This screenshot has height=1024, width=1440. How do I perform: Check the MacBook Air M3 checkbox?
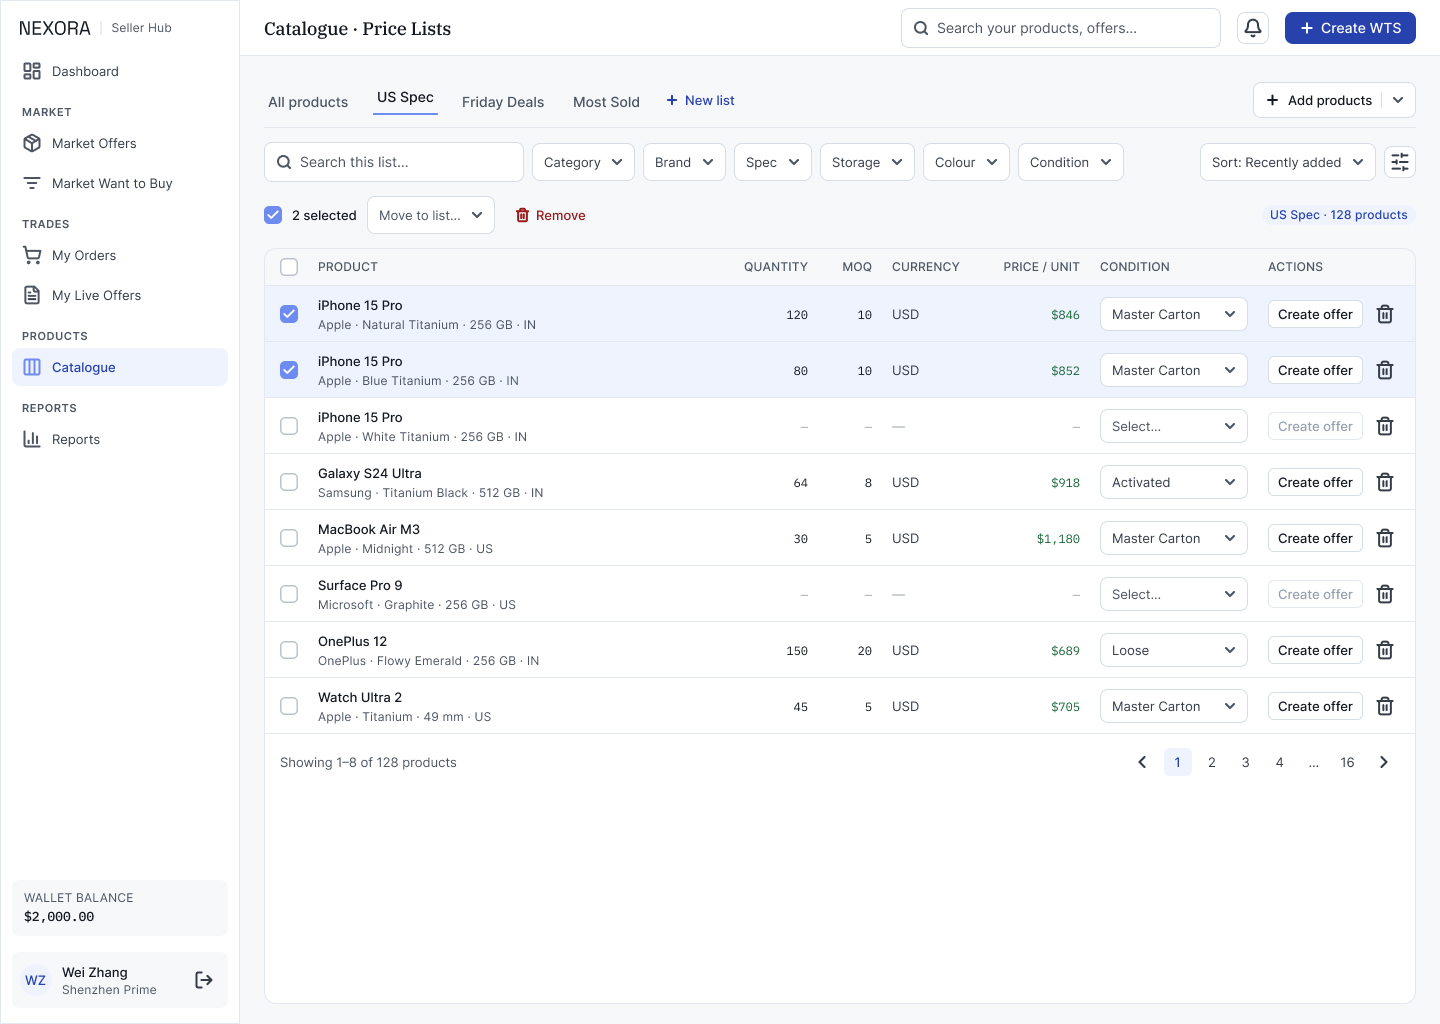289,538
